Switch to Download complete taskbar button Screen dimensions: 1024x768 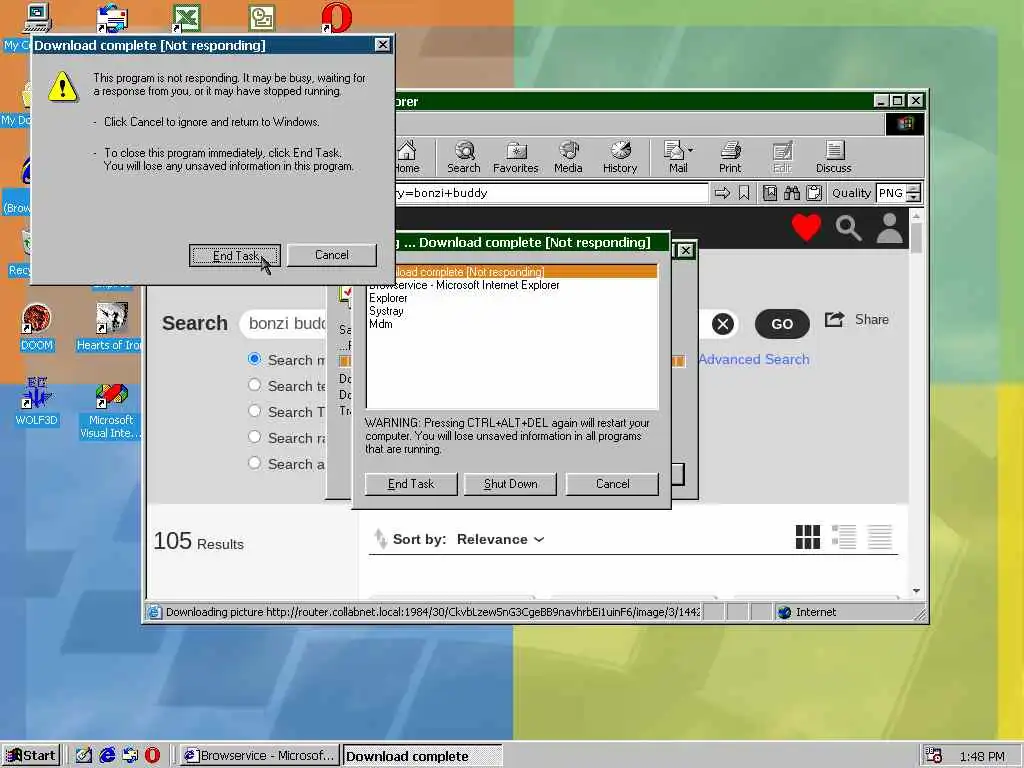click(423, 756)
